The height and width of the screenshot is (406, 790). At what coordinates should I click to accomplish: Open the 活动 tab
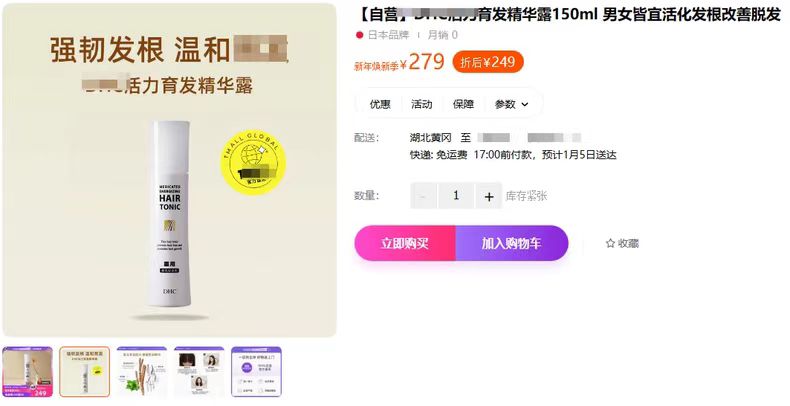pyautogui.click(x=422, y=104)
